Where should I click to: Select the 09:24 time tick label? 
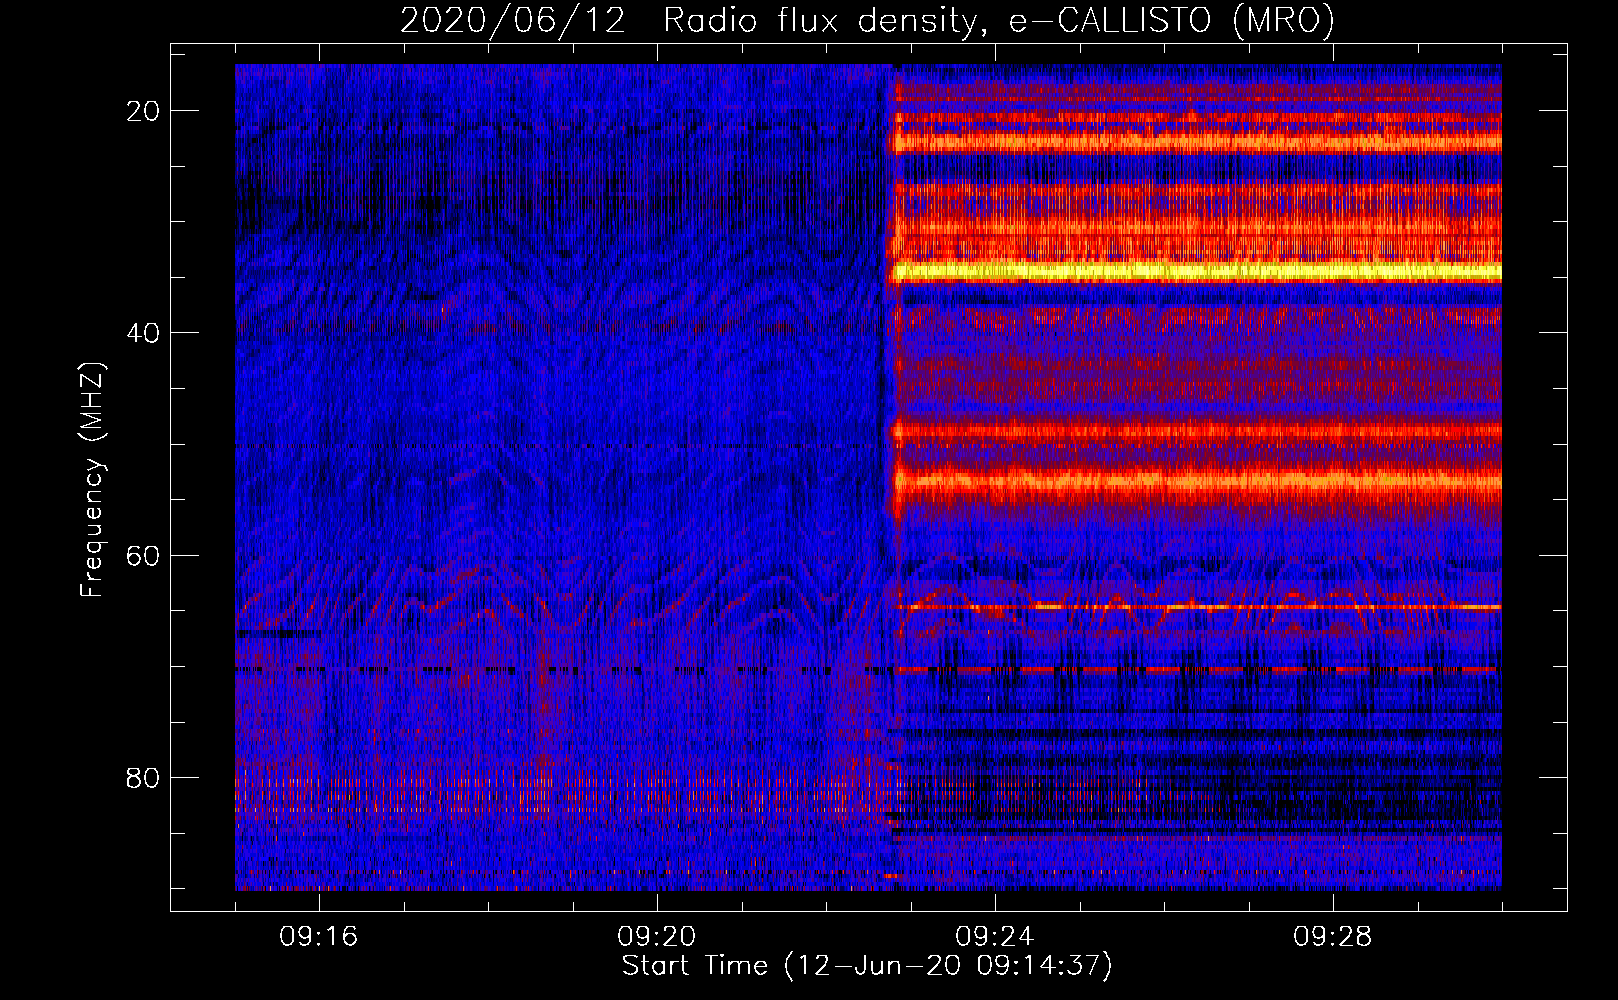click(x=995, y=937)
